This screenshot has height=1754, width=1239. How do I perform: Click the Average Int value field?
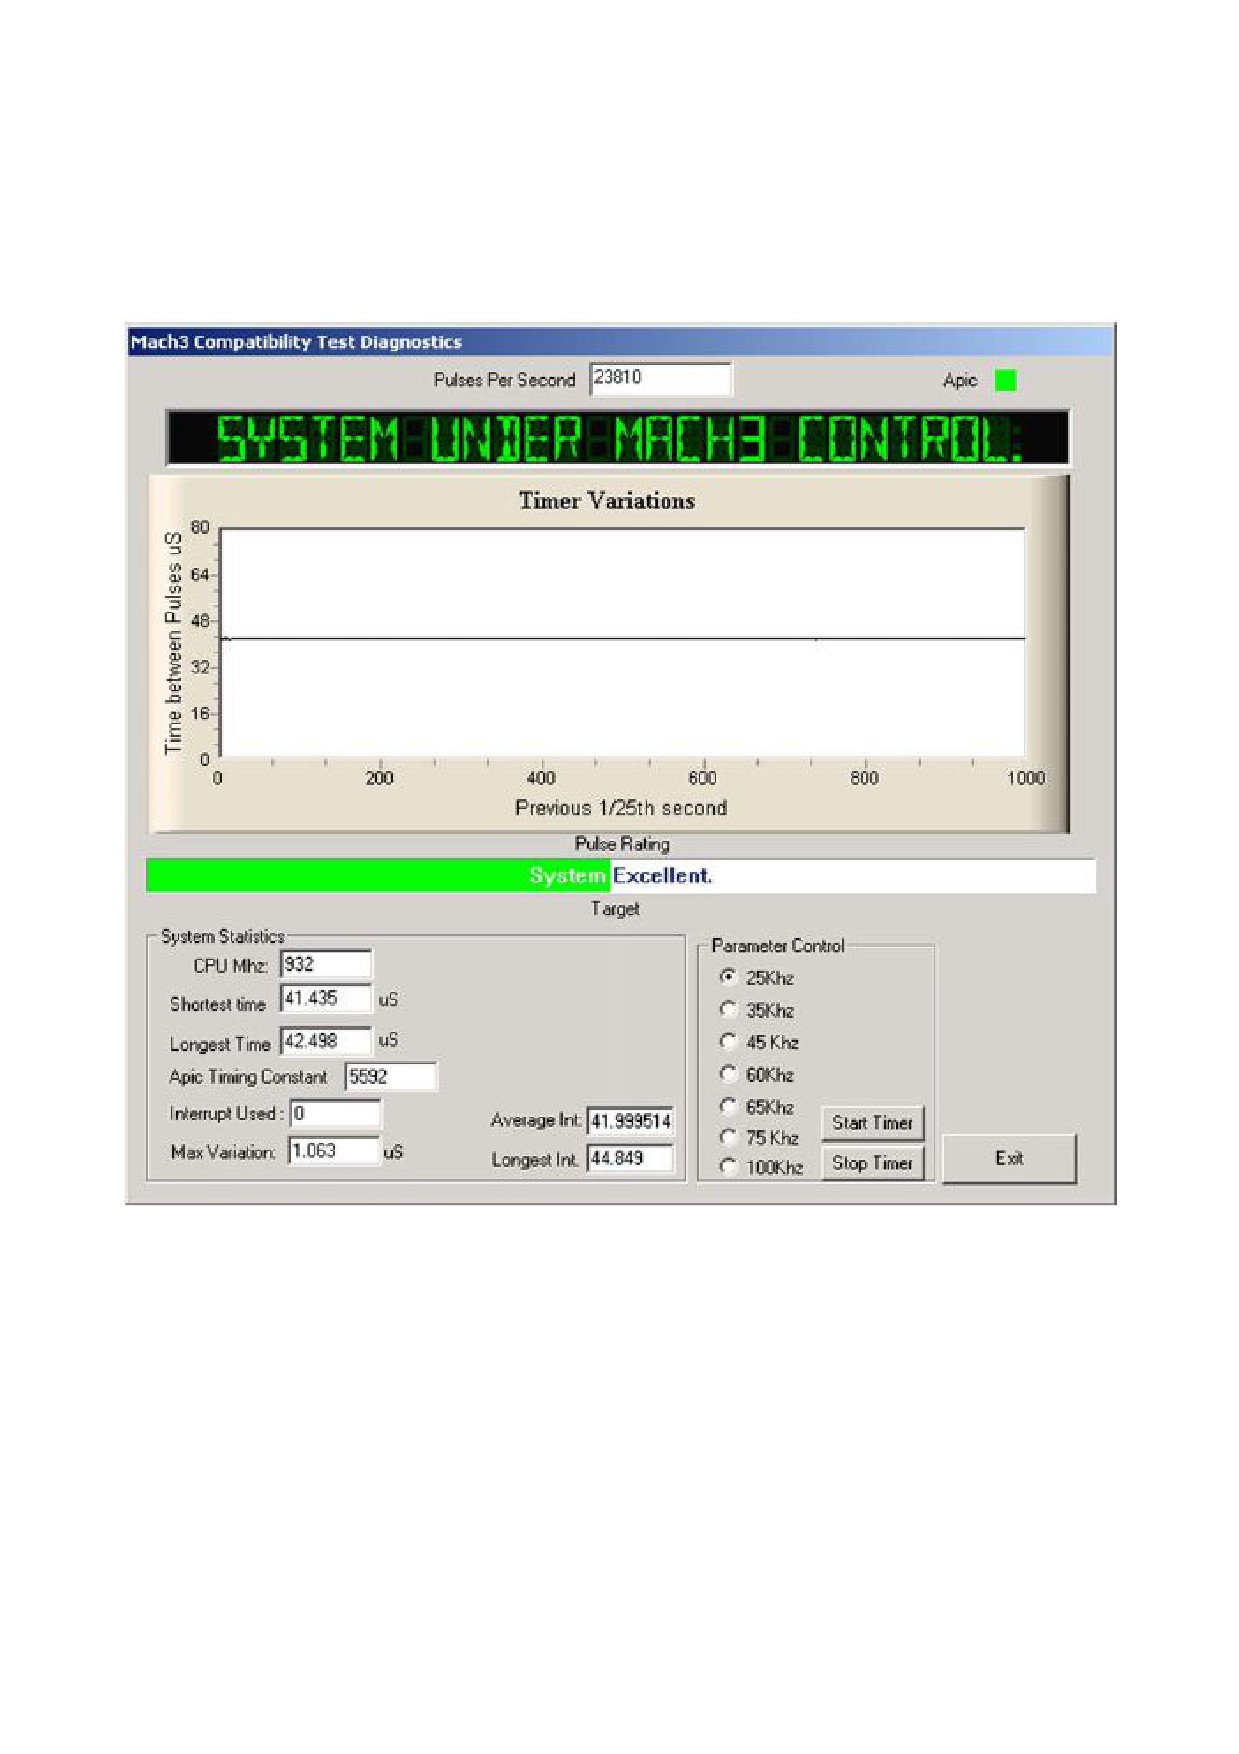[630, 1121]
